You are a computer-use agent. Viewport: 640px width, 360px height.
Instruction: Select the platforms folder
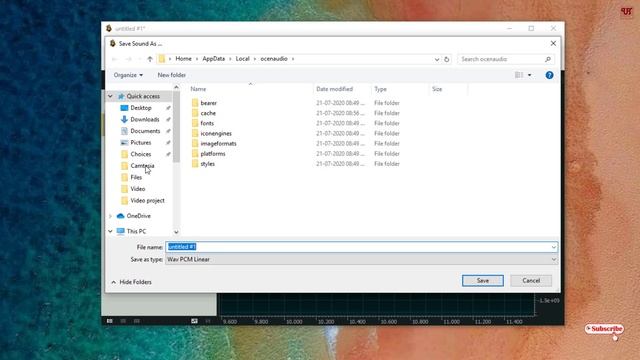pyautogui.click(x=213, y=154)
